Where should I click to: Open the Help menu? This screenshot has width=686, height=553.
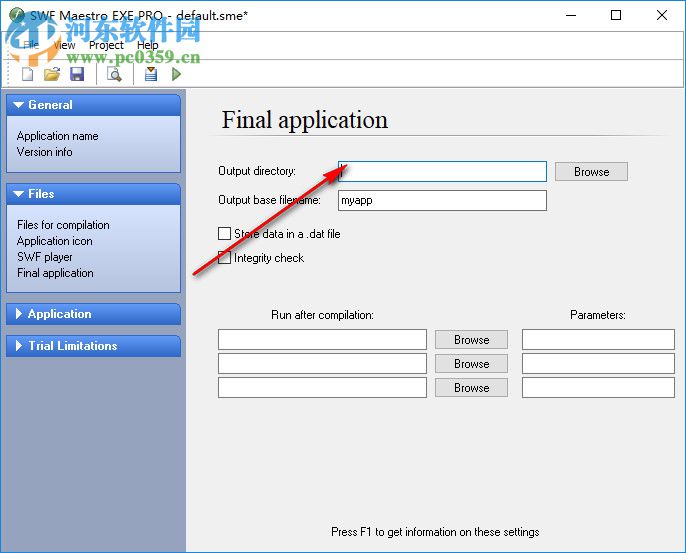click(147, 45)
